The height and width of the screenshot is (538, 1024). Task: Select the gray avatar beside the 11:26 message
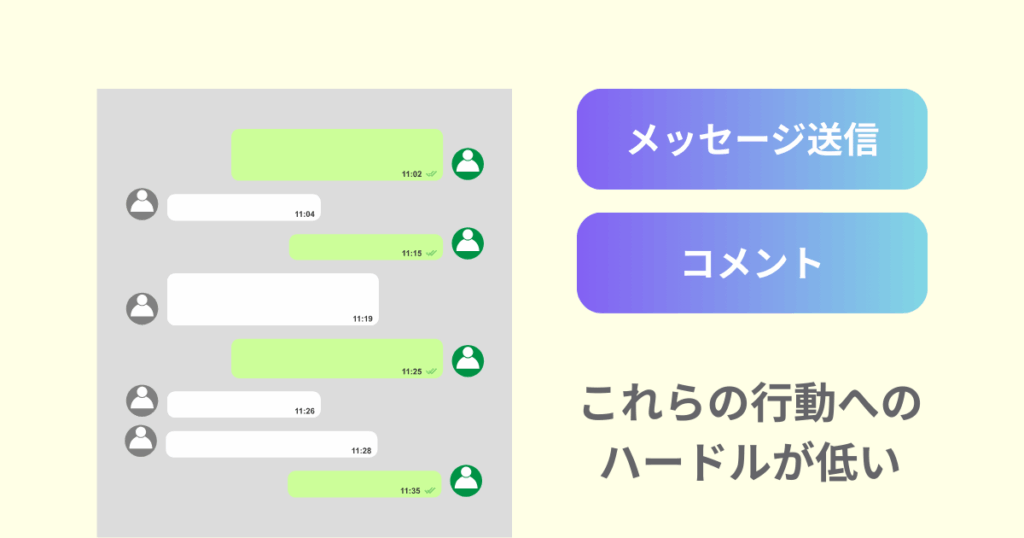[142, 400]
